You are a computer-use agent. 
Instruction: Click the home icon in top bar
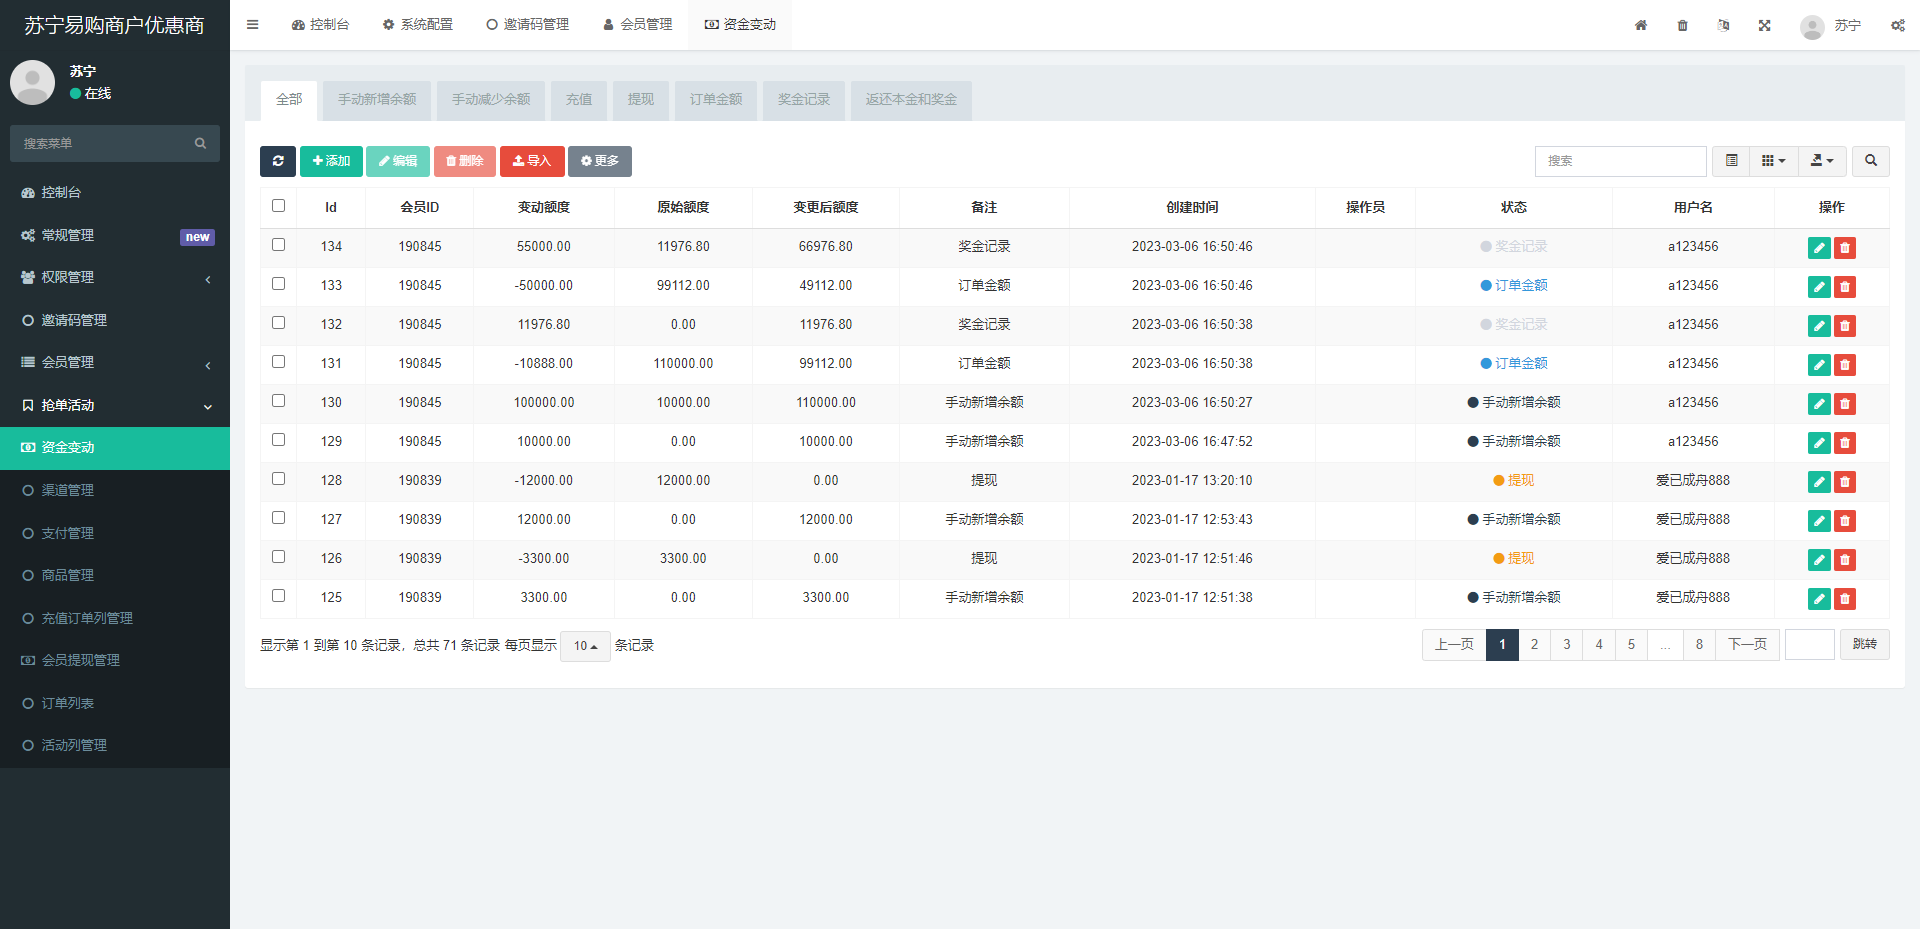(x=1641, y=25)
